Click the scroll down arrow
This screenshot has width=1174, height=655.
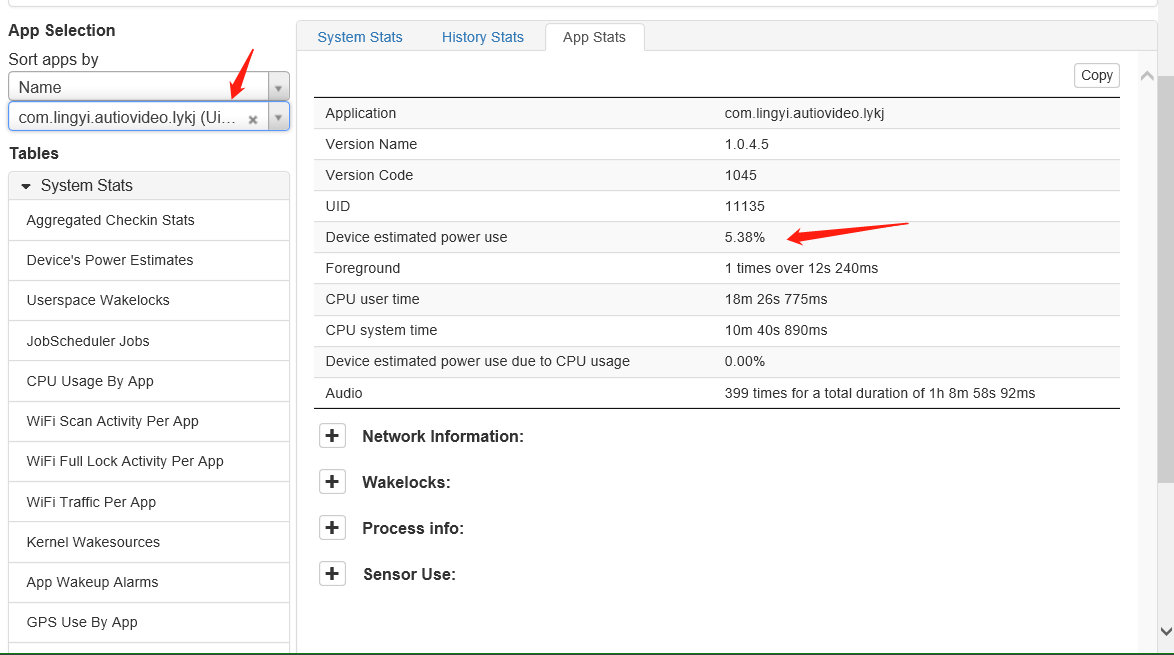(x=1166, y=632)
